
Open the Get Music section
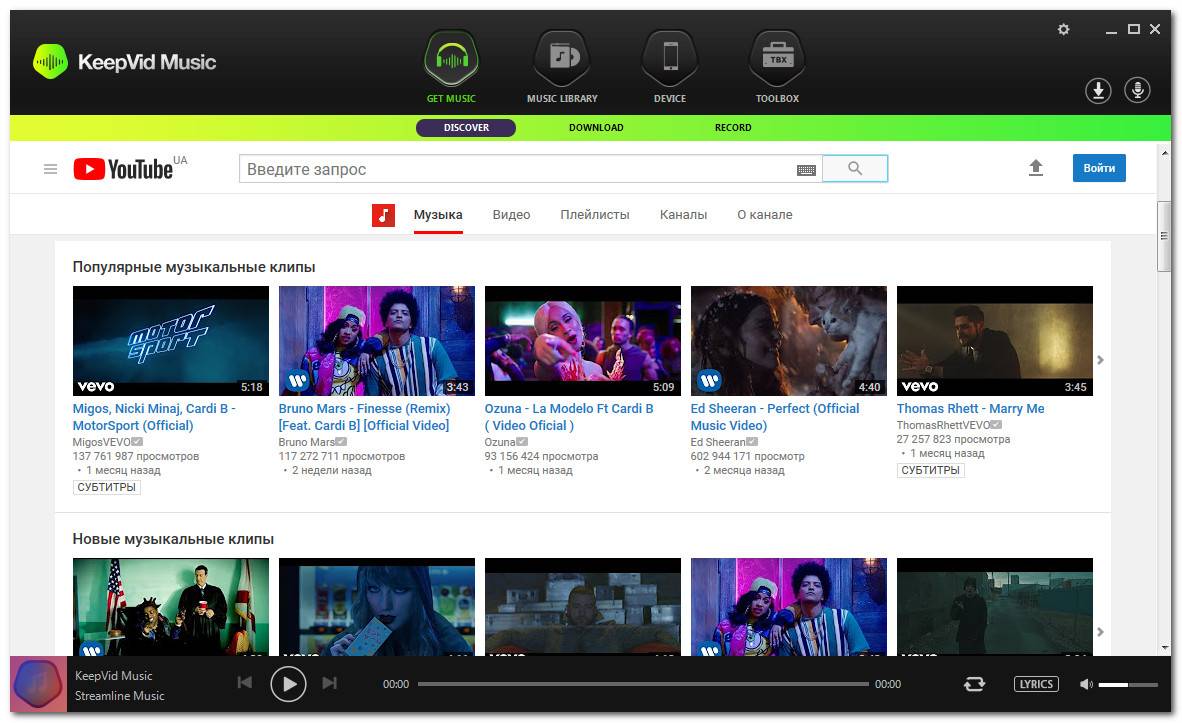point(451,67)
